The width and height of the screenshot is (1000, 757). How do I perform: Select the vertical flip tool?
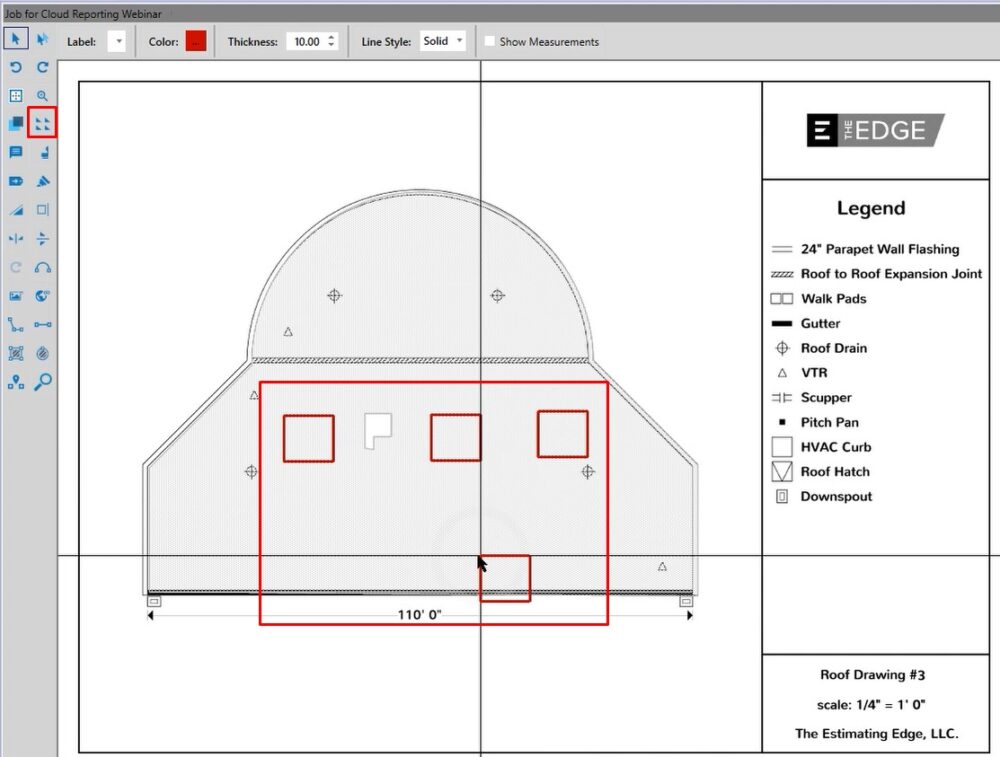pos(42,238)
